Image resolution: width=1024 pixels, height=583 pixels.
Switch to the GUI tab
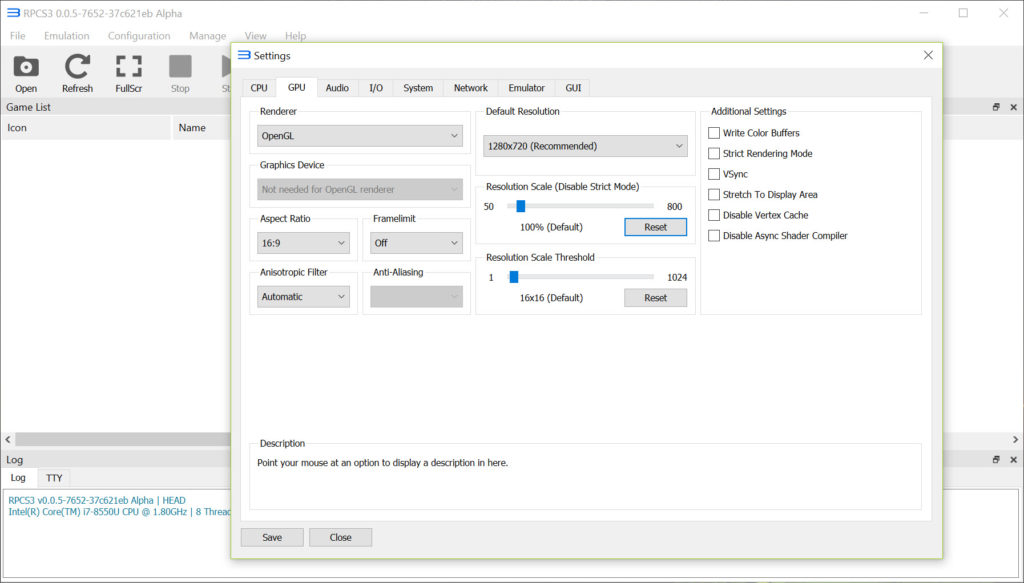(x=573, y=87)
